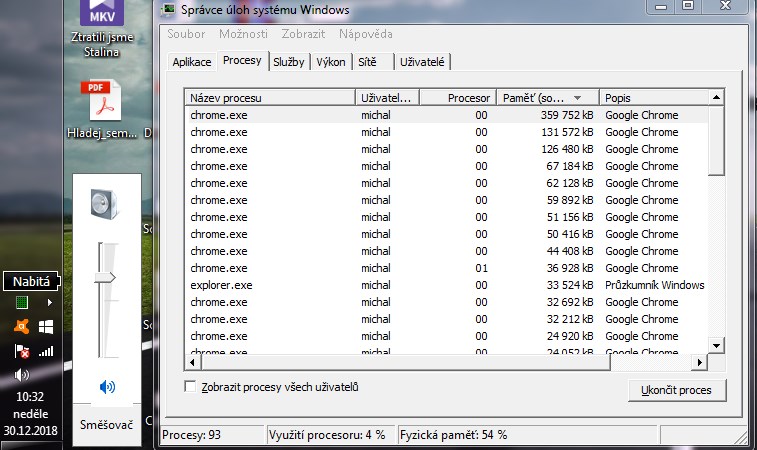Open the MKV file Ztratili jsme Stalina

coord(102,28)
